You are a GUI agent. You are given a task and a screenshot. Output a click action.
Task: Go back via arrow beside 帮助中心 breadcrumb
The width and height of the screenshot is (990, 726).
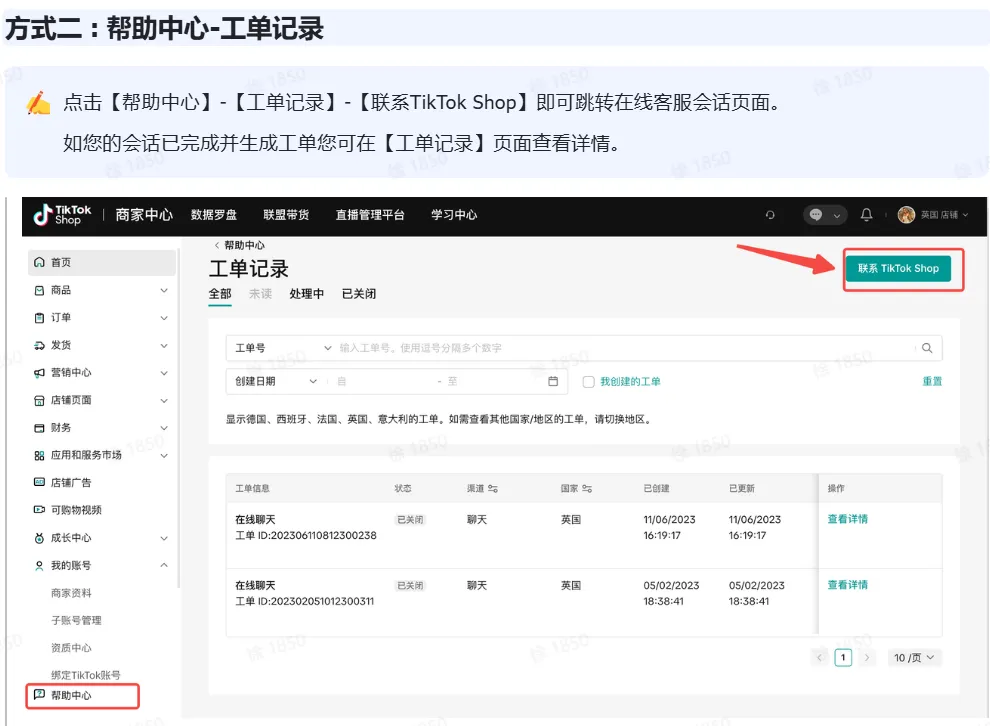[217, 245]
